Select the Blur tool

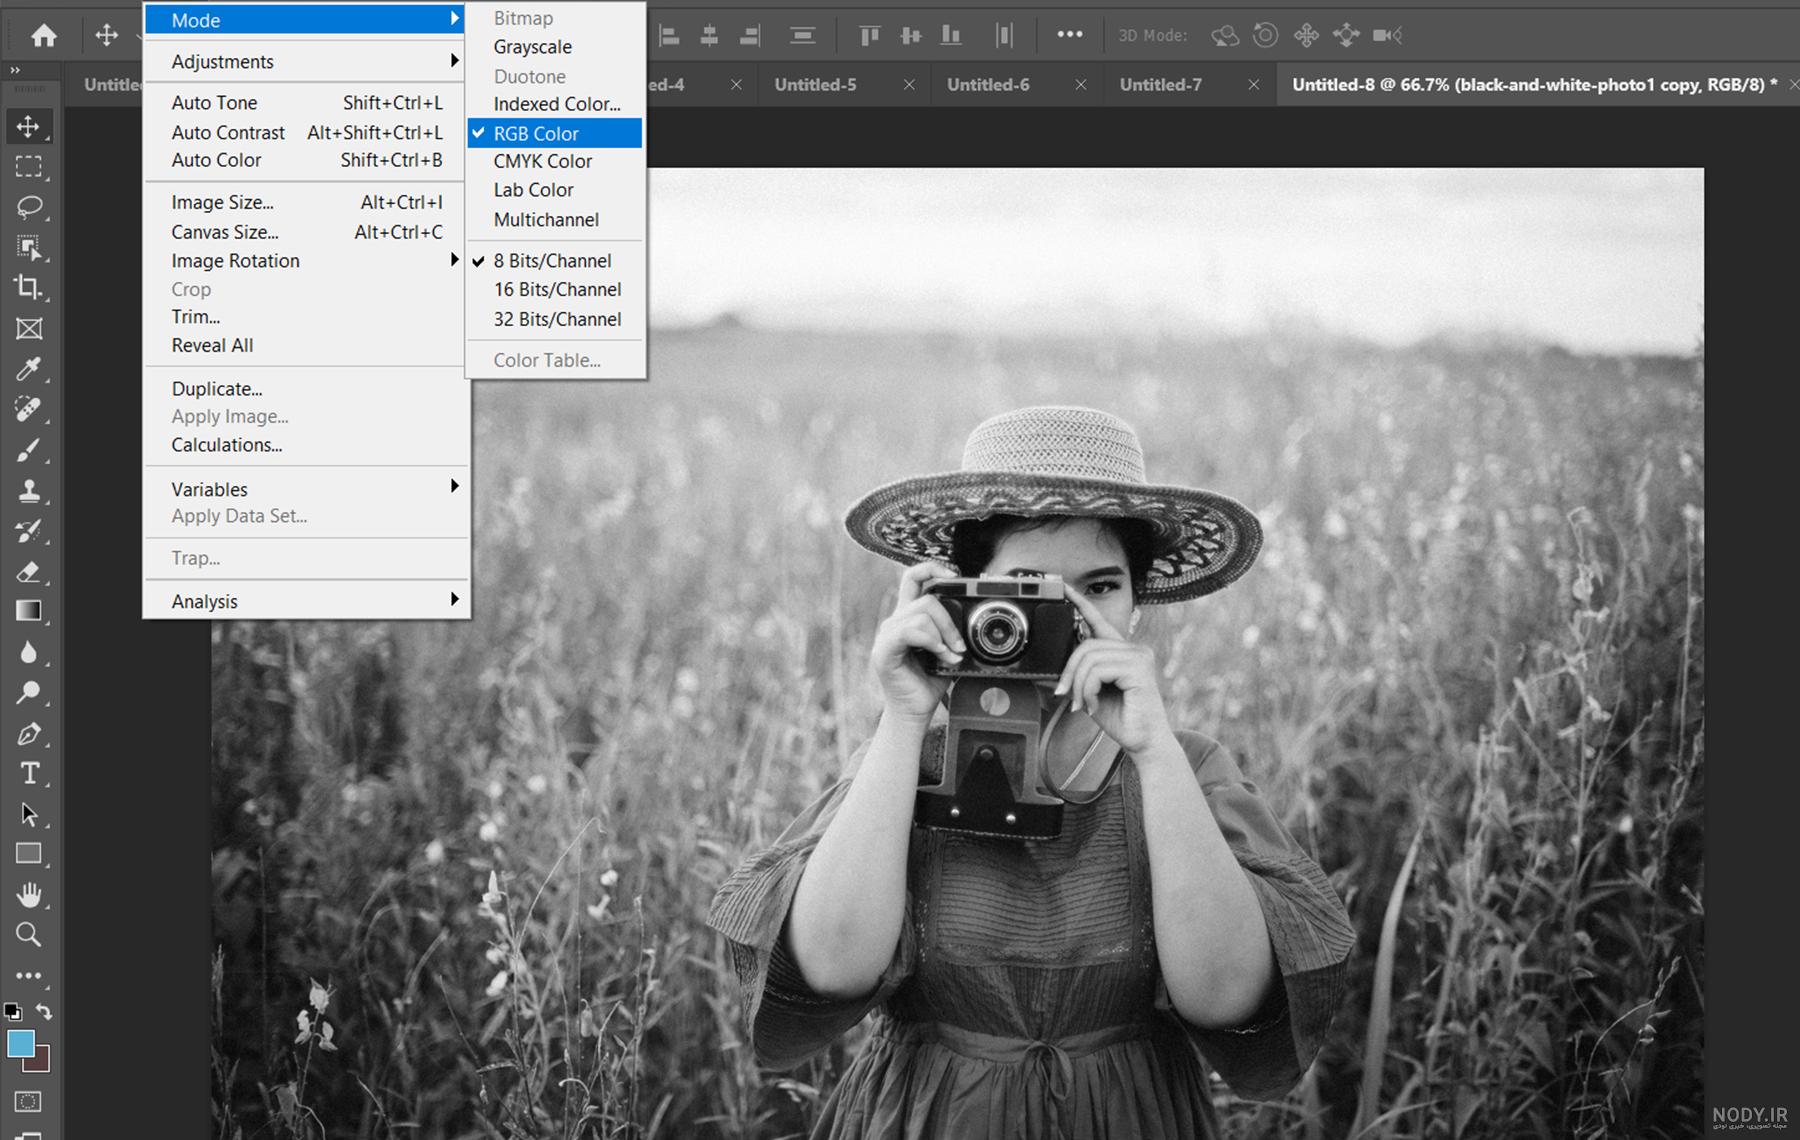28,652
